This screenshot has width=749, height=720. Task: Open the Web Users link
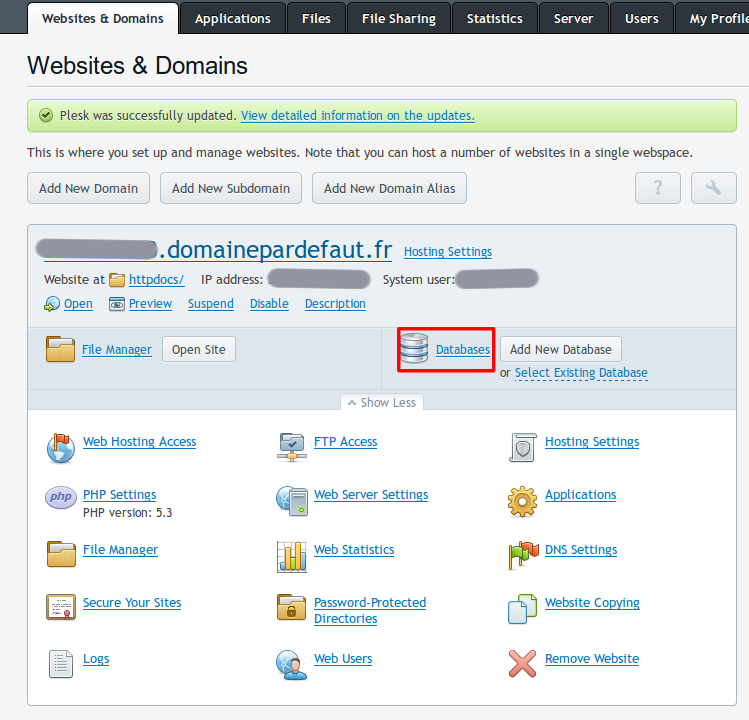click(343, 658)
